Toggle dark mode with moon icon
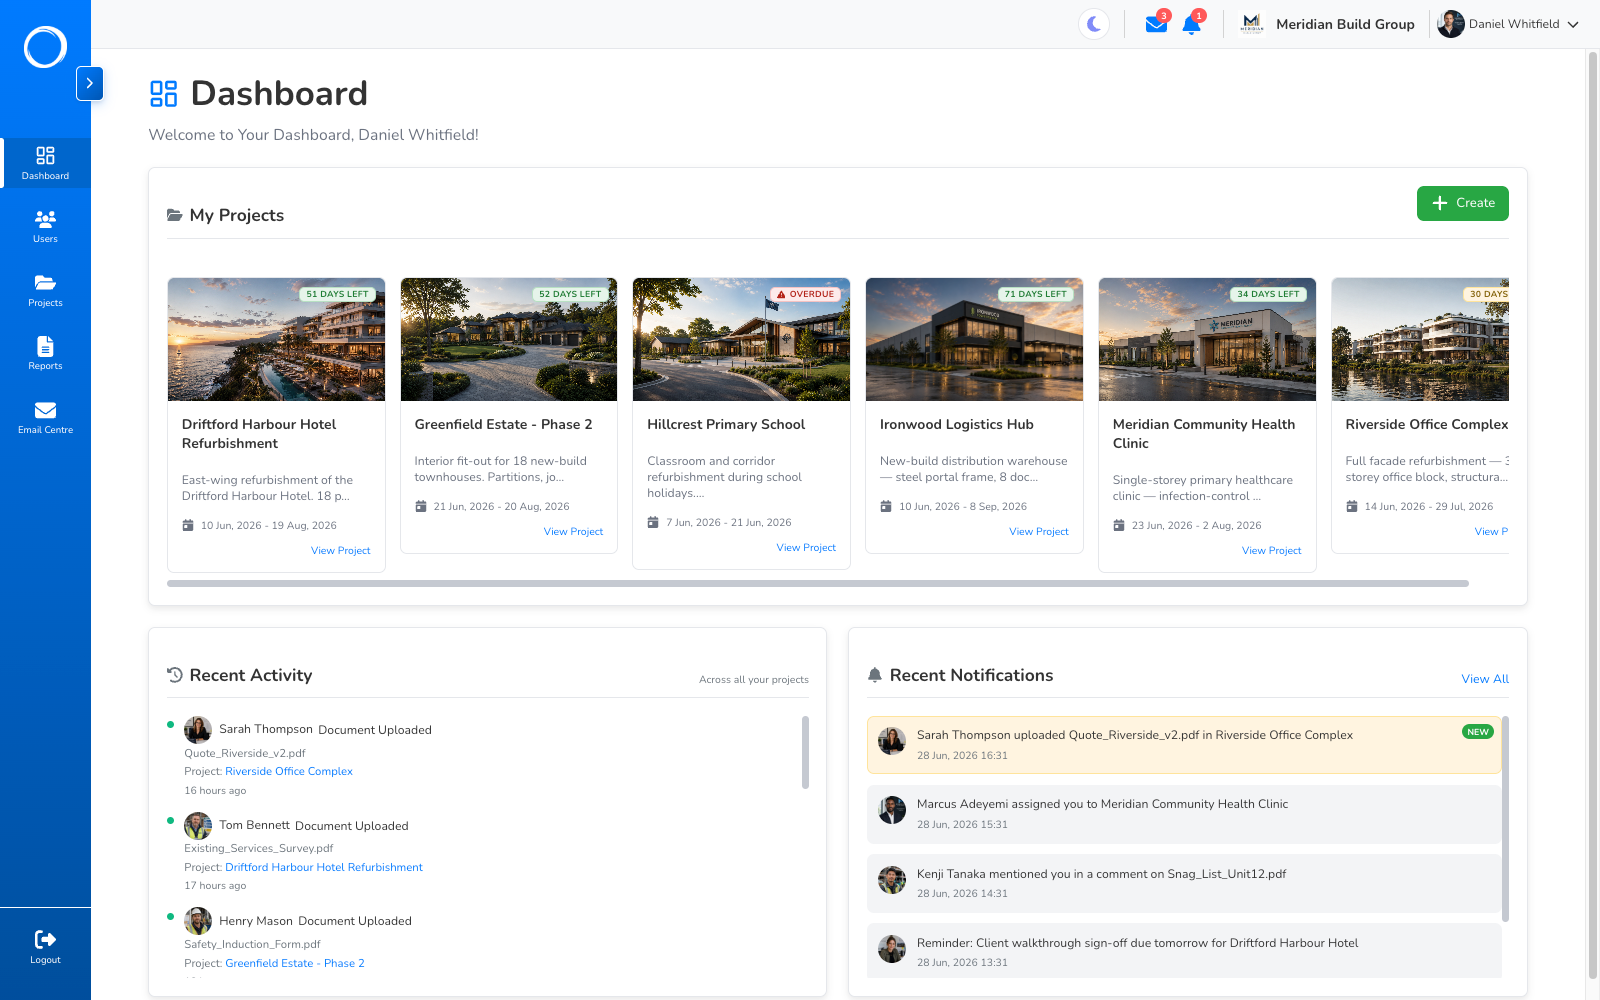 1094,24
